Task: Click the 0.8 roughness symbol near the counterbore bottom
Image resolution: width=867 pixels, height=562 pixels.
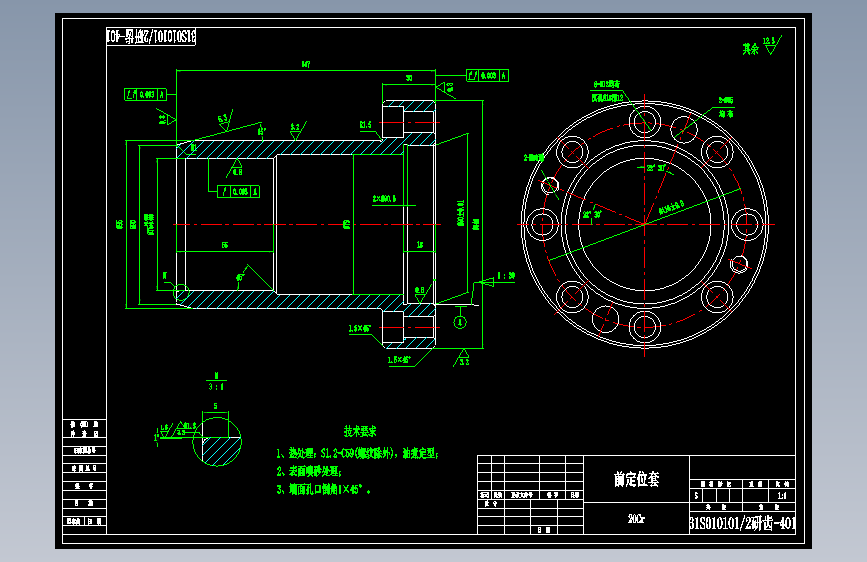Action: 421,293
